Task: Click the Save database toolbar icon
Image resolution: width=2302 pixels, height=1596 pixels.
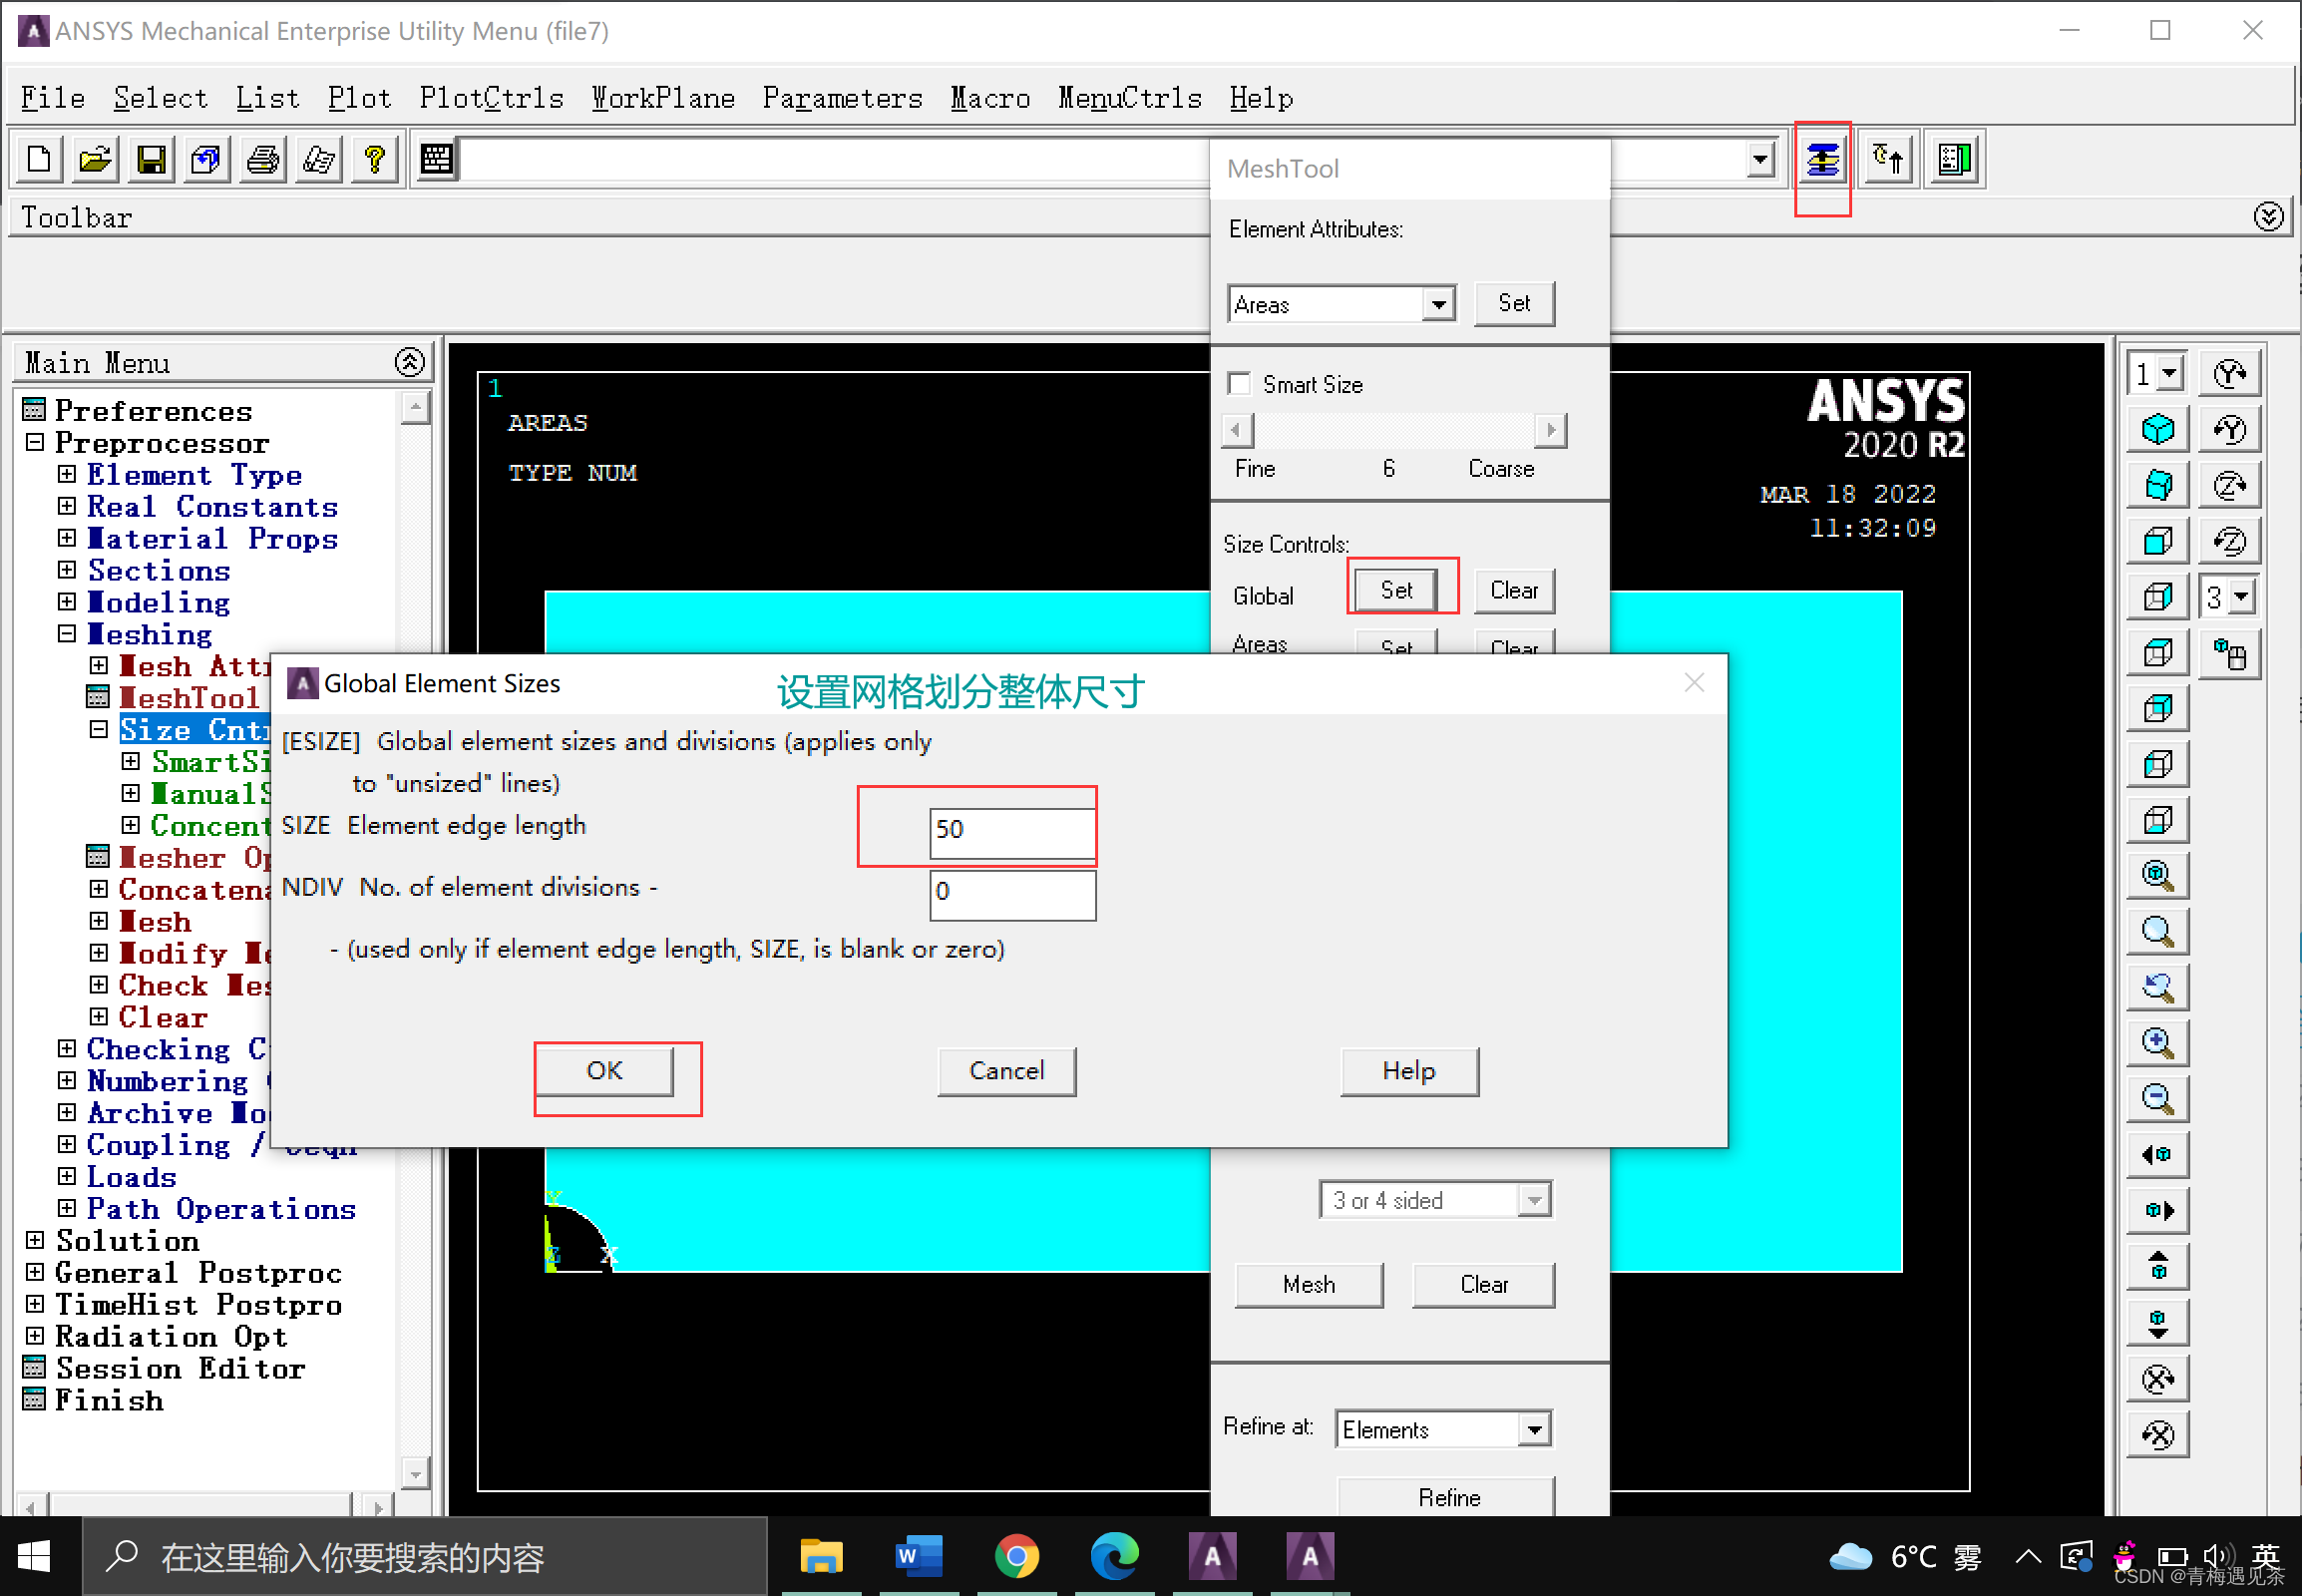Action: click(151, 159)
